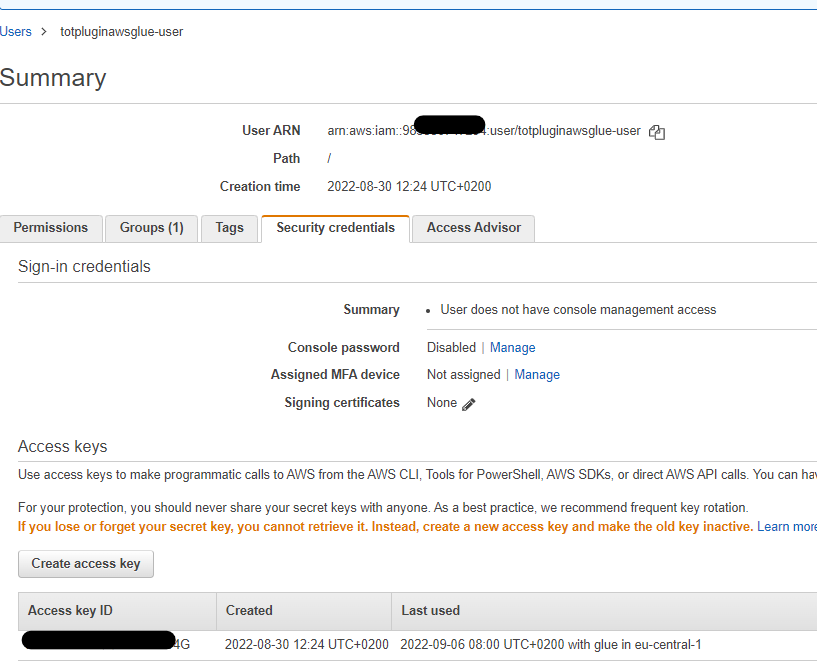Image resolution: width=817 pixels, height=665 pixels.
Task: Click the totpluginawsglue-user breadcrumb text
Action: coord(122,32)
